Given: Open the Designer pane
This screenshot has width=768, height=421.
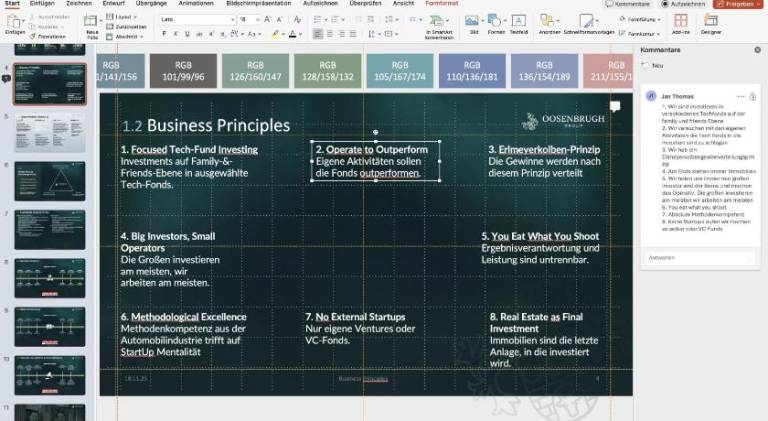Looking at the screenshot, I should click(x=711, y=24).
